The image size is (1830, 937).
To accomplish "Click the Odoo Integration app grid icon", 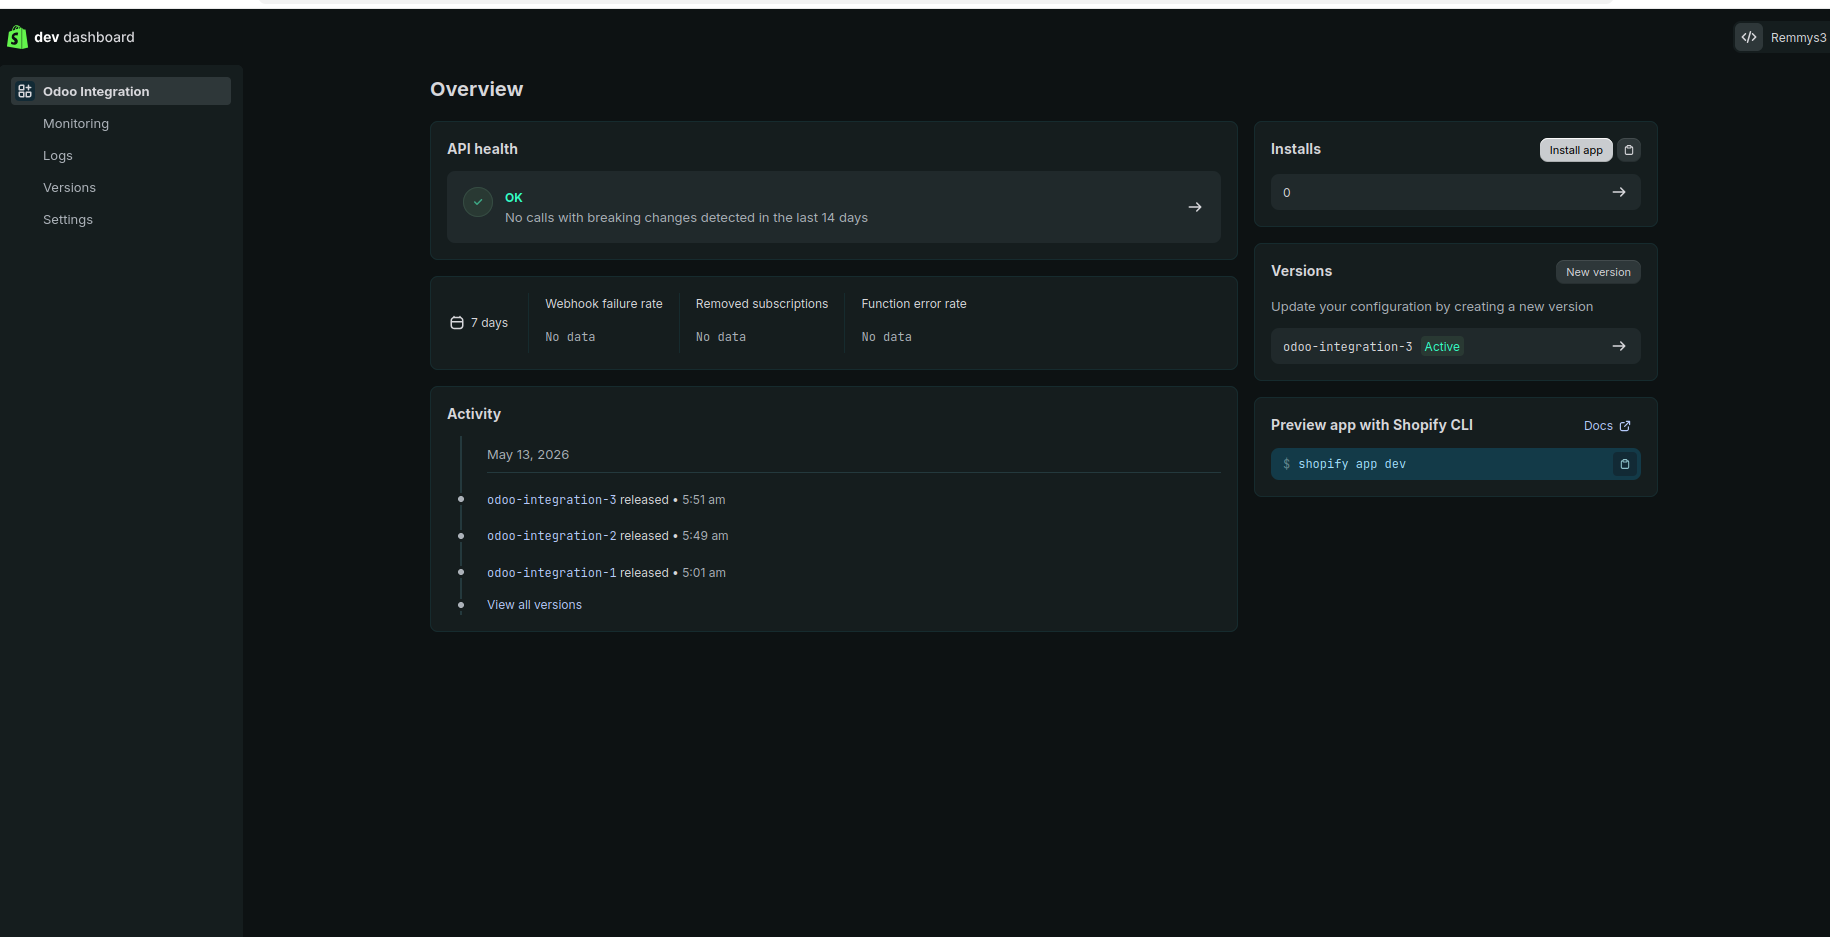I will [x=25, y=91].
